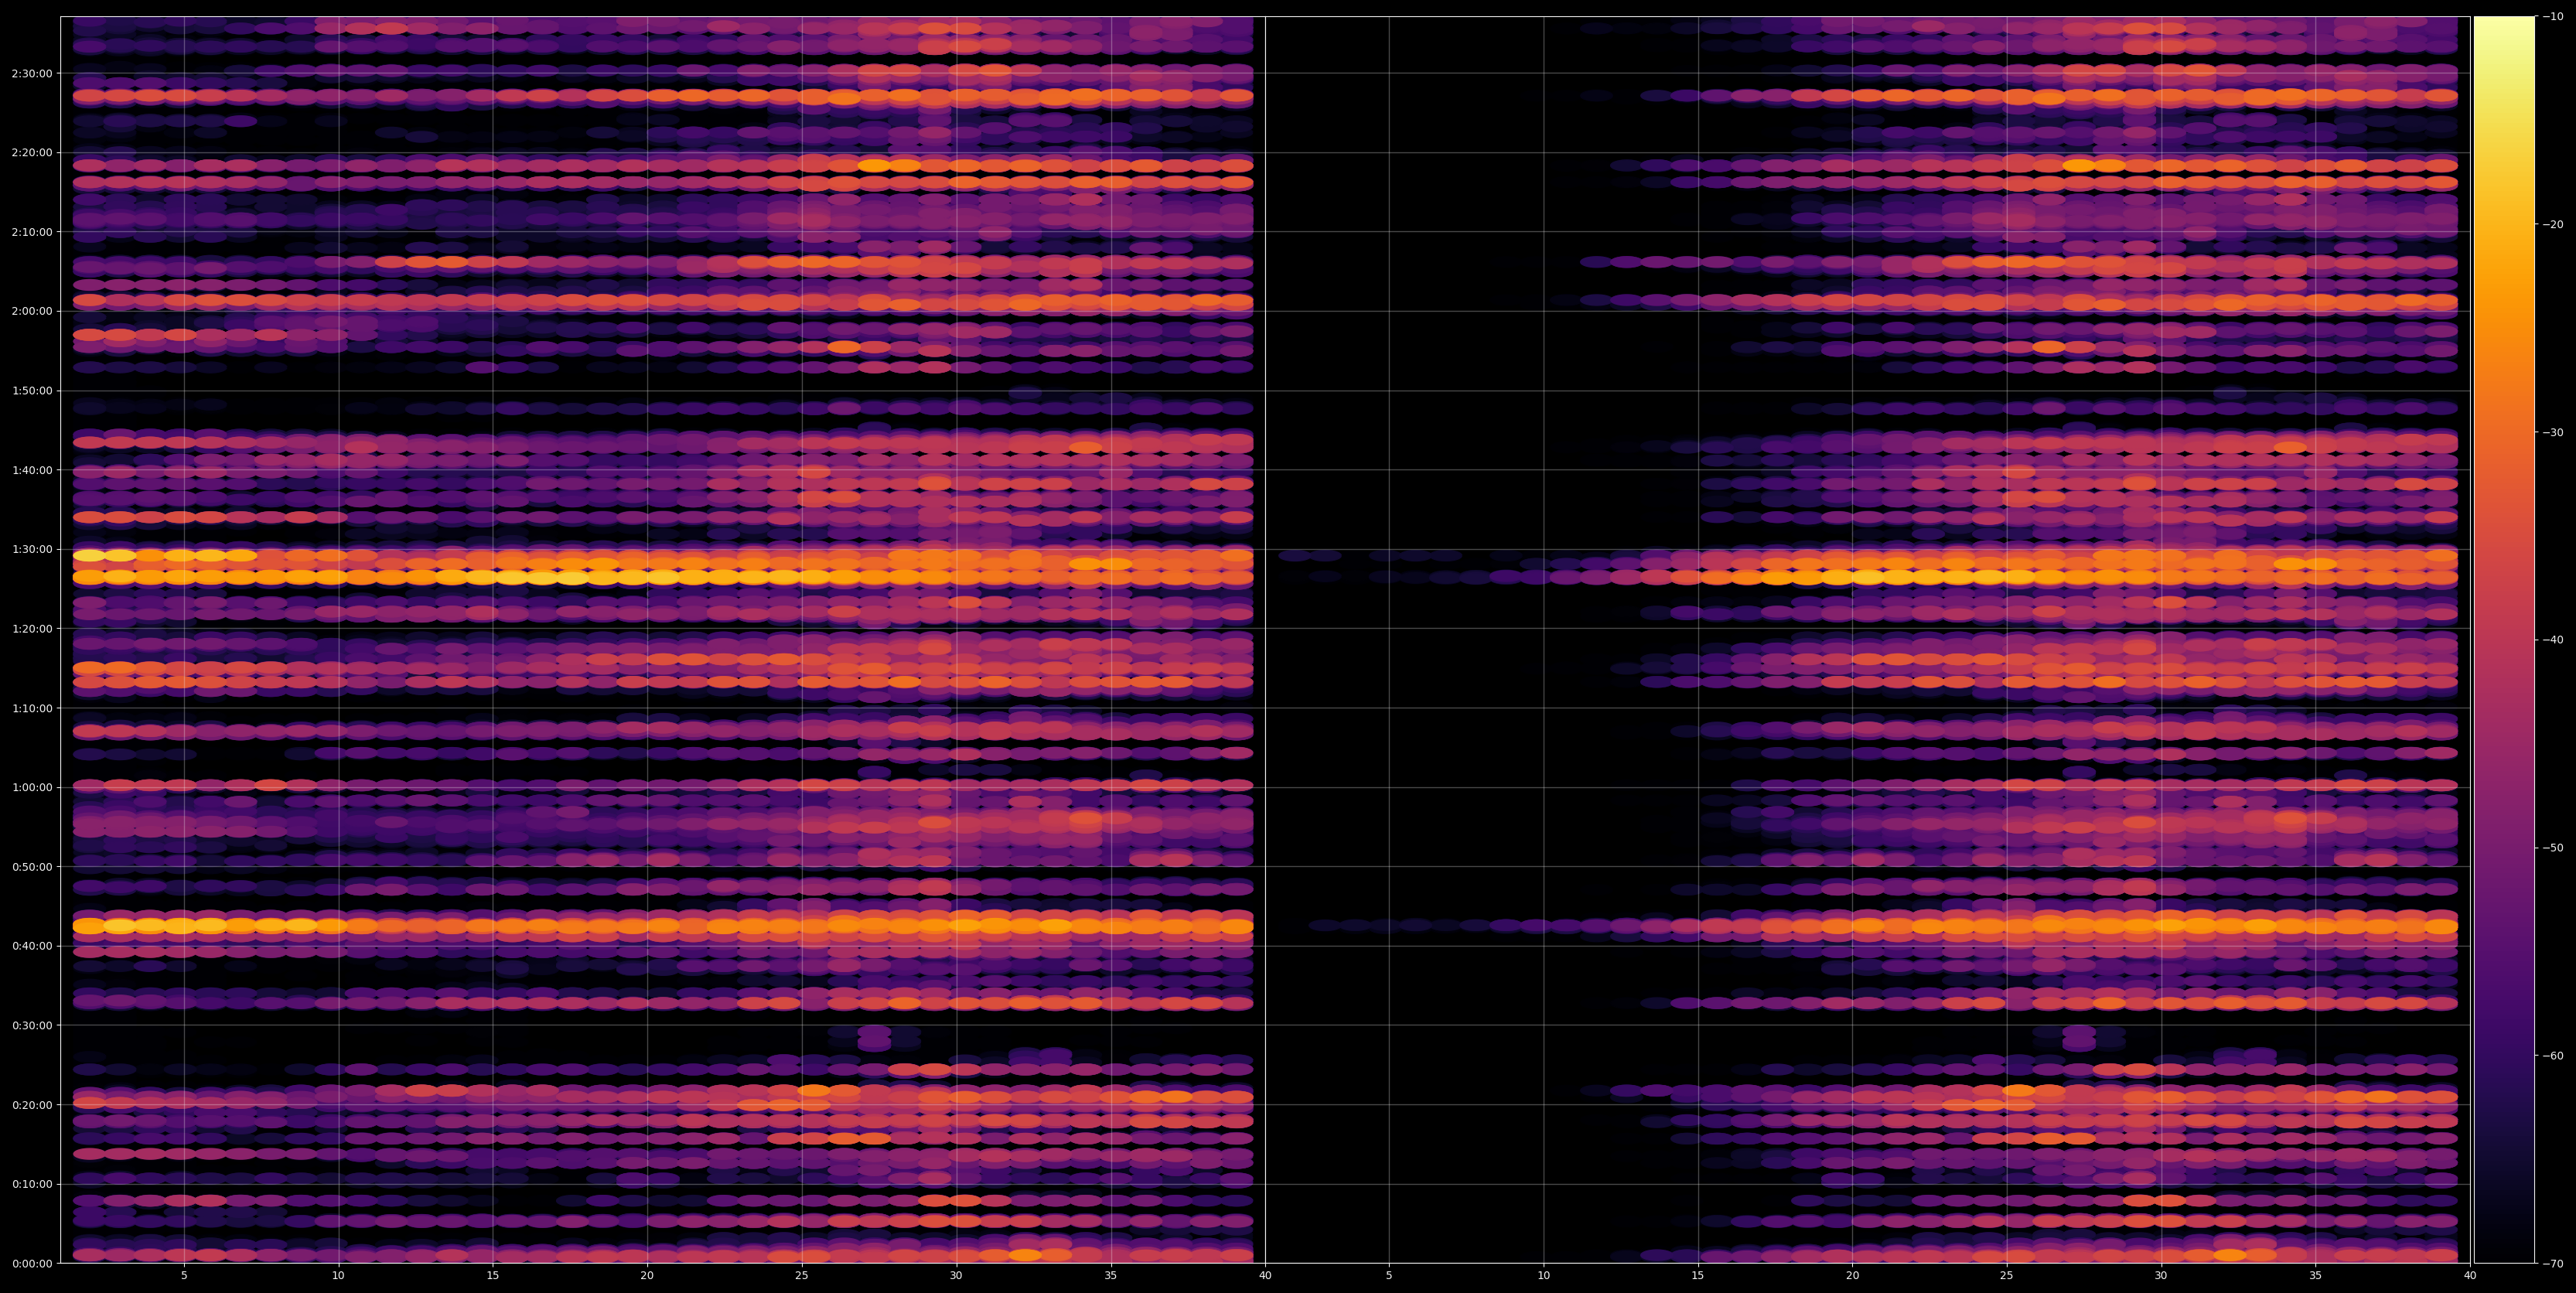
Task: Click x-axis label 40 beside the colorbar
Action: 2470,1276
